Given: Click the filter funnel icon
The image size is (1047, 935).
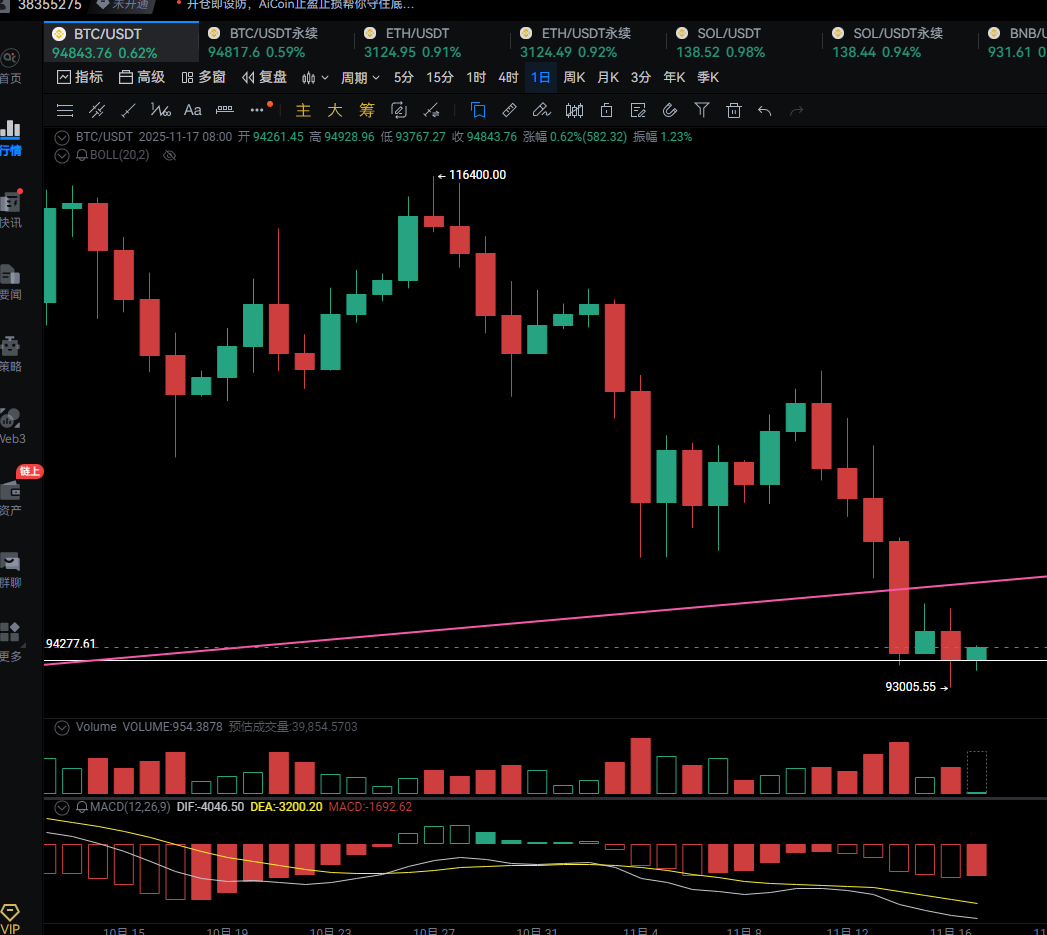Looking at the screenshot, I should (702, 110).
